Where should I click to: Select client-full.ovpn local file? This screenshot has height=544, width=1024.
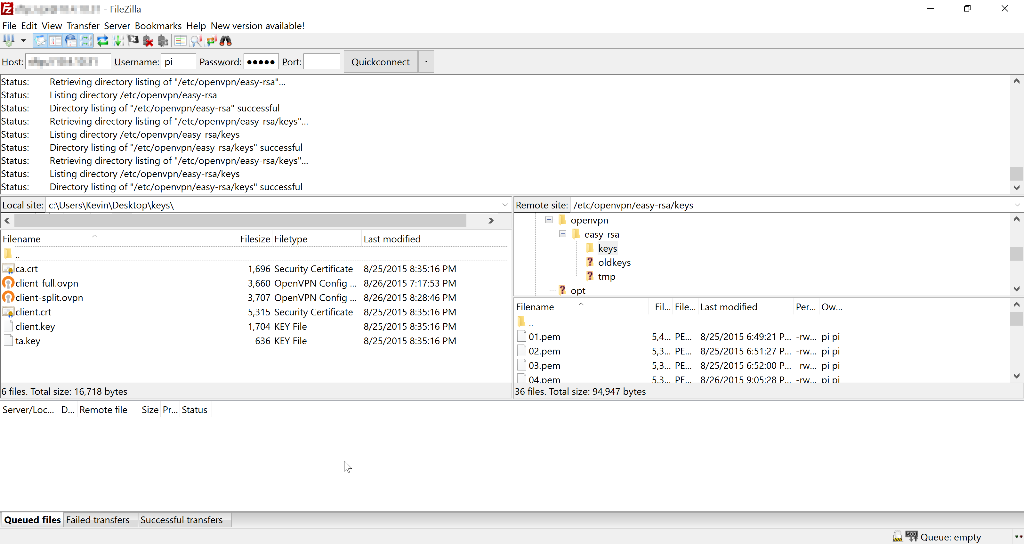coord(46,283)
